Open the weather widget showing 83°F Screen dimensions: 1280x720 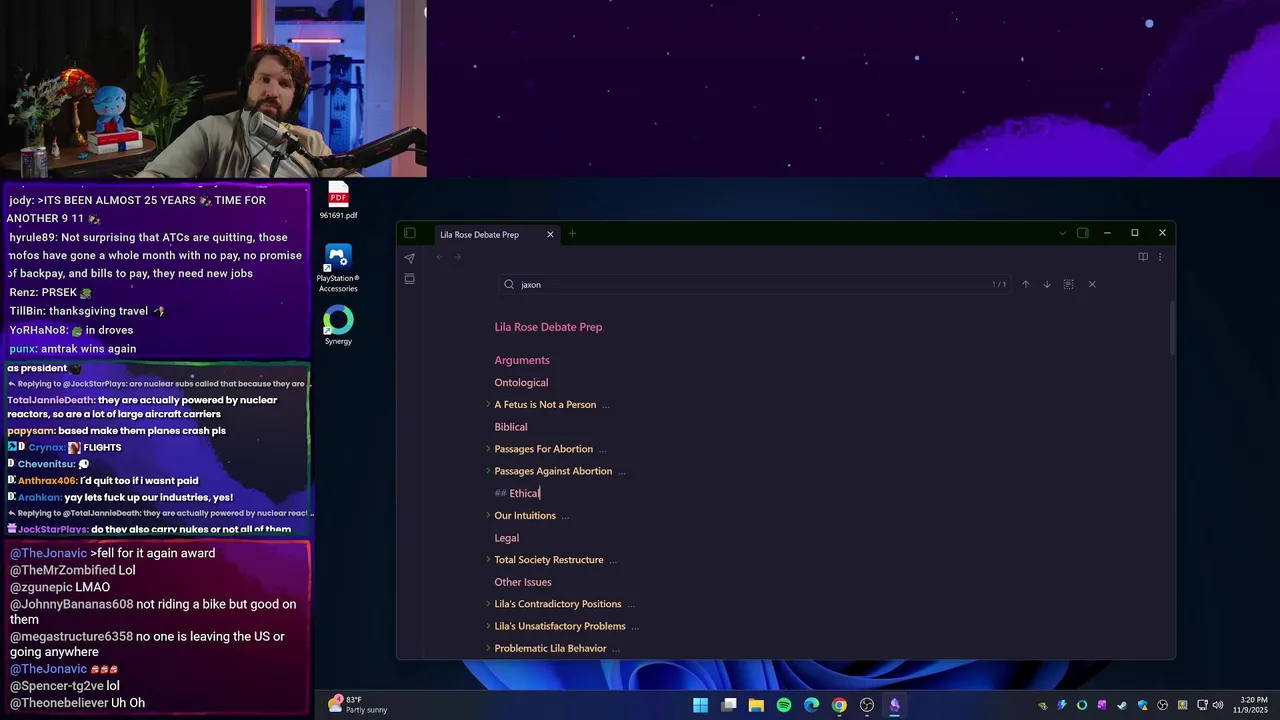(x=357, y=705)
